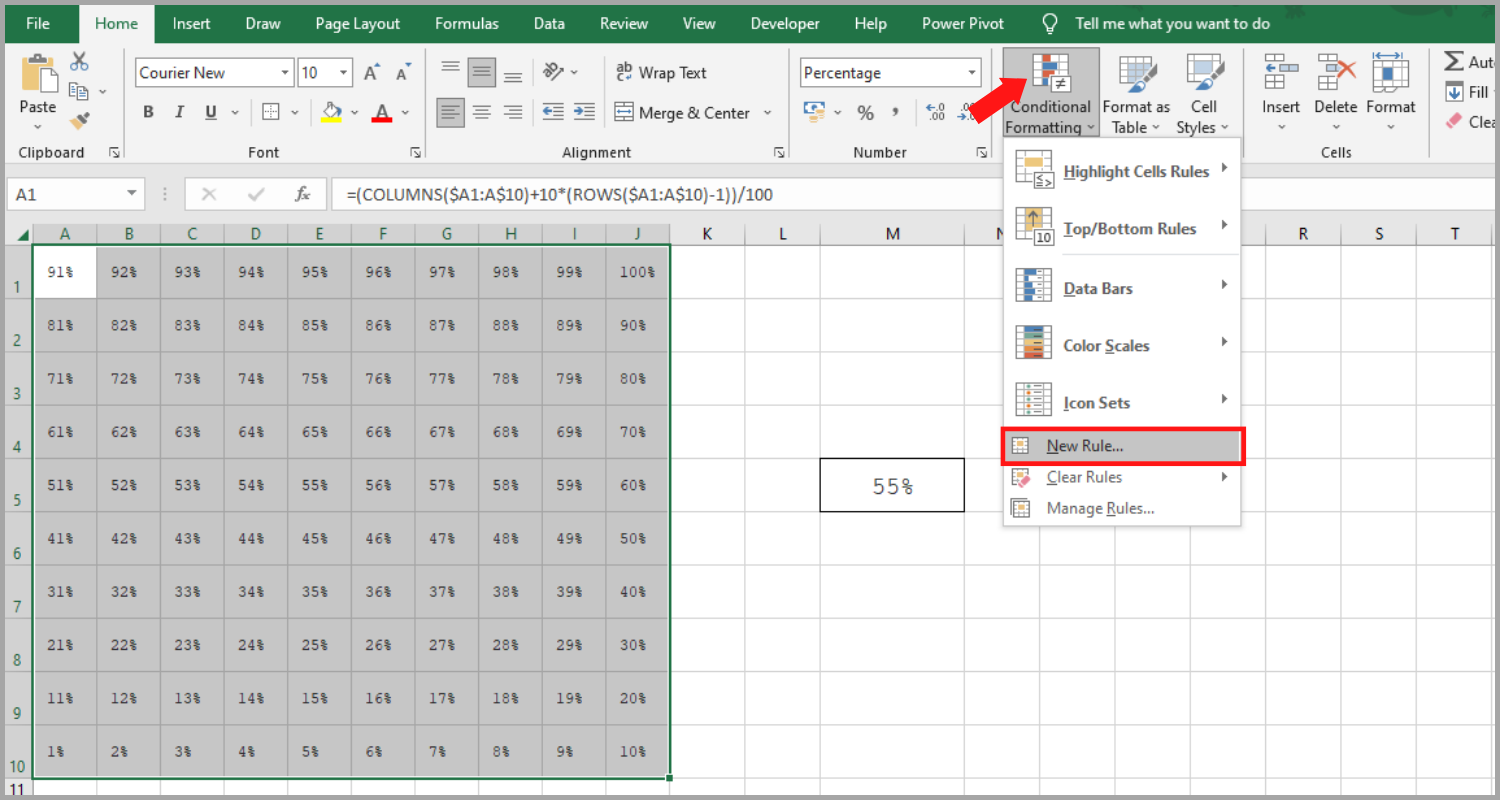Expand the fill color dropdown arrow
The height and width of the screenshot is (800, 1500).
[355, 112]
